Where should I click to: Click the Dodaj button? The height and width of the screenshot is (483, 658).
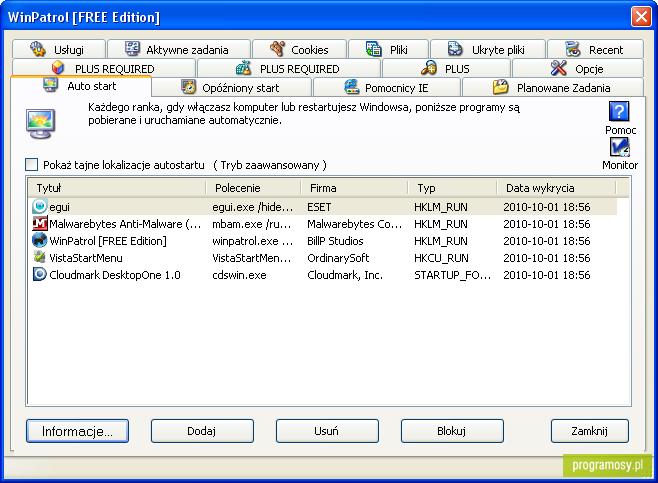click(x=202, y=431)
